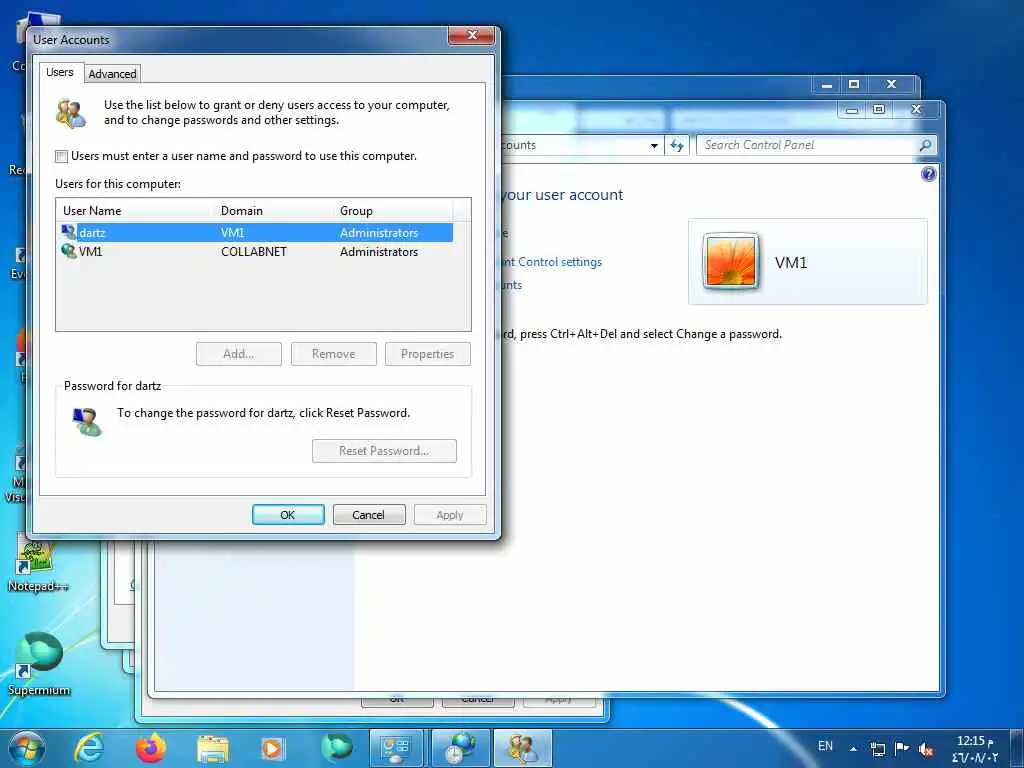Click the Reset Password... button
The image size is (1024, 768).
(384, 451)
